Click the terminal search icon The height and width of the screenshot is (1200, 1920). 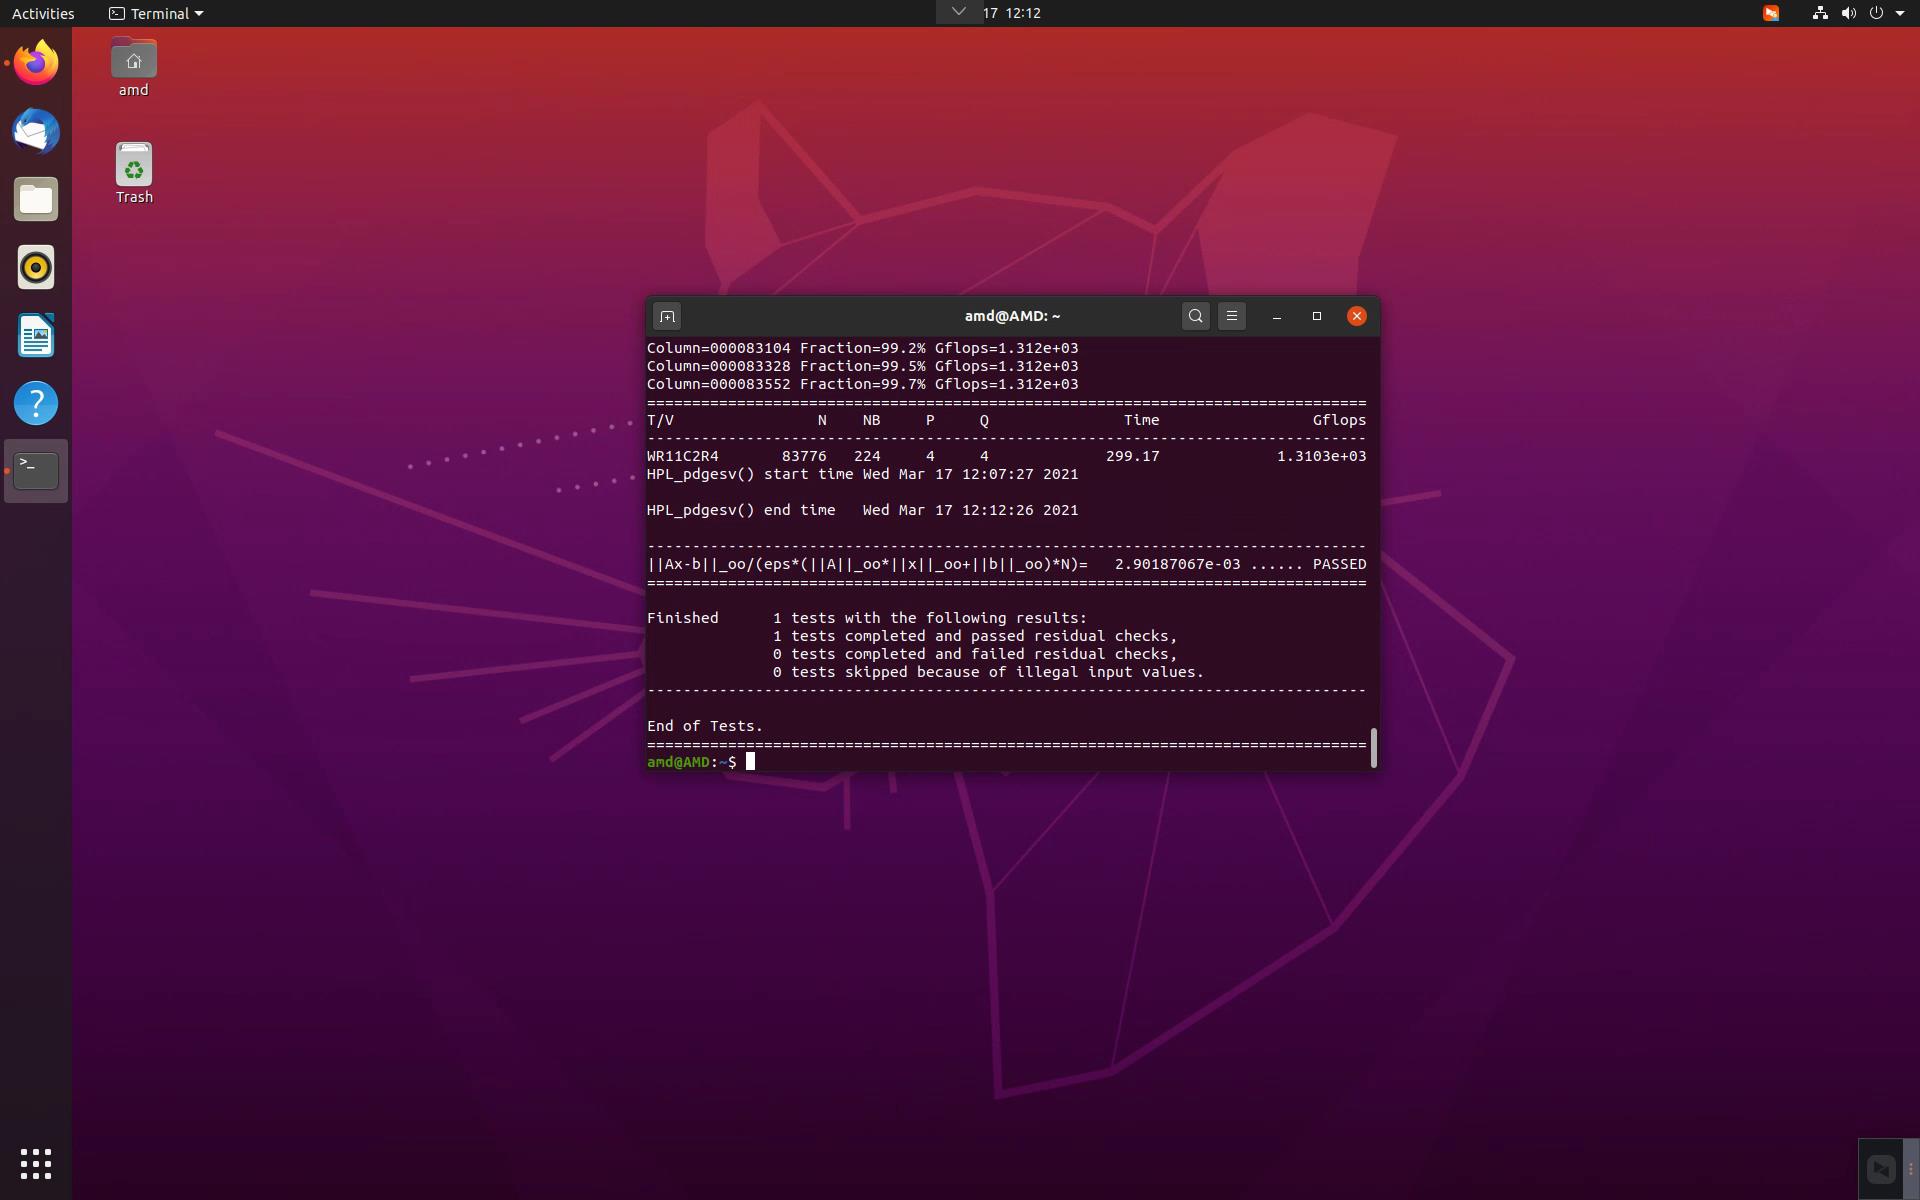(1195, 316)
